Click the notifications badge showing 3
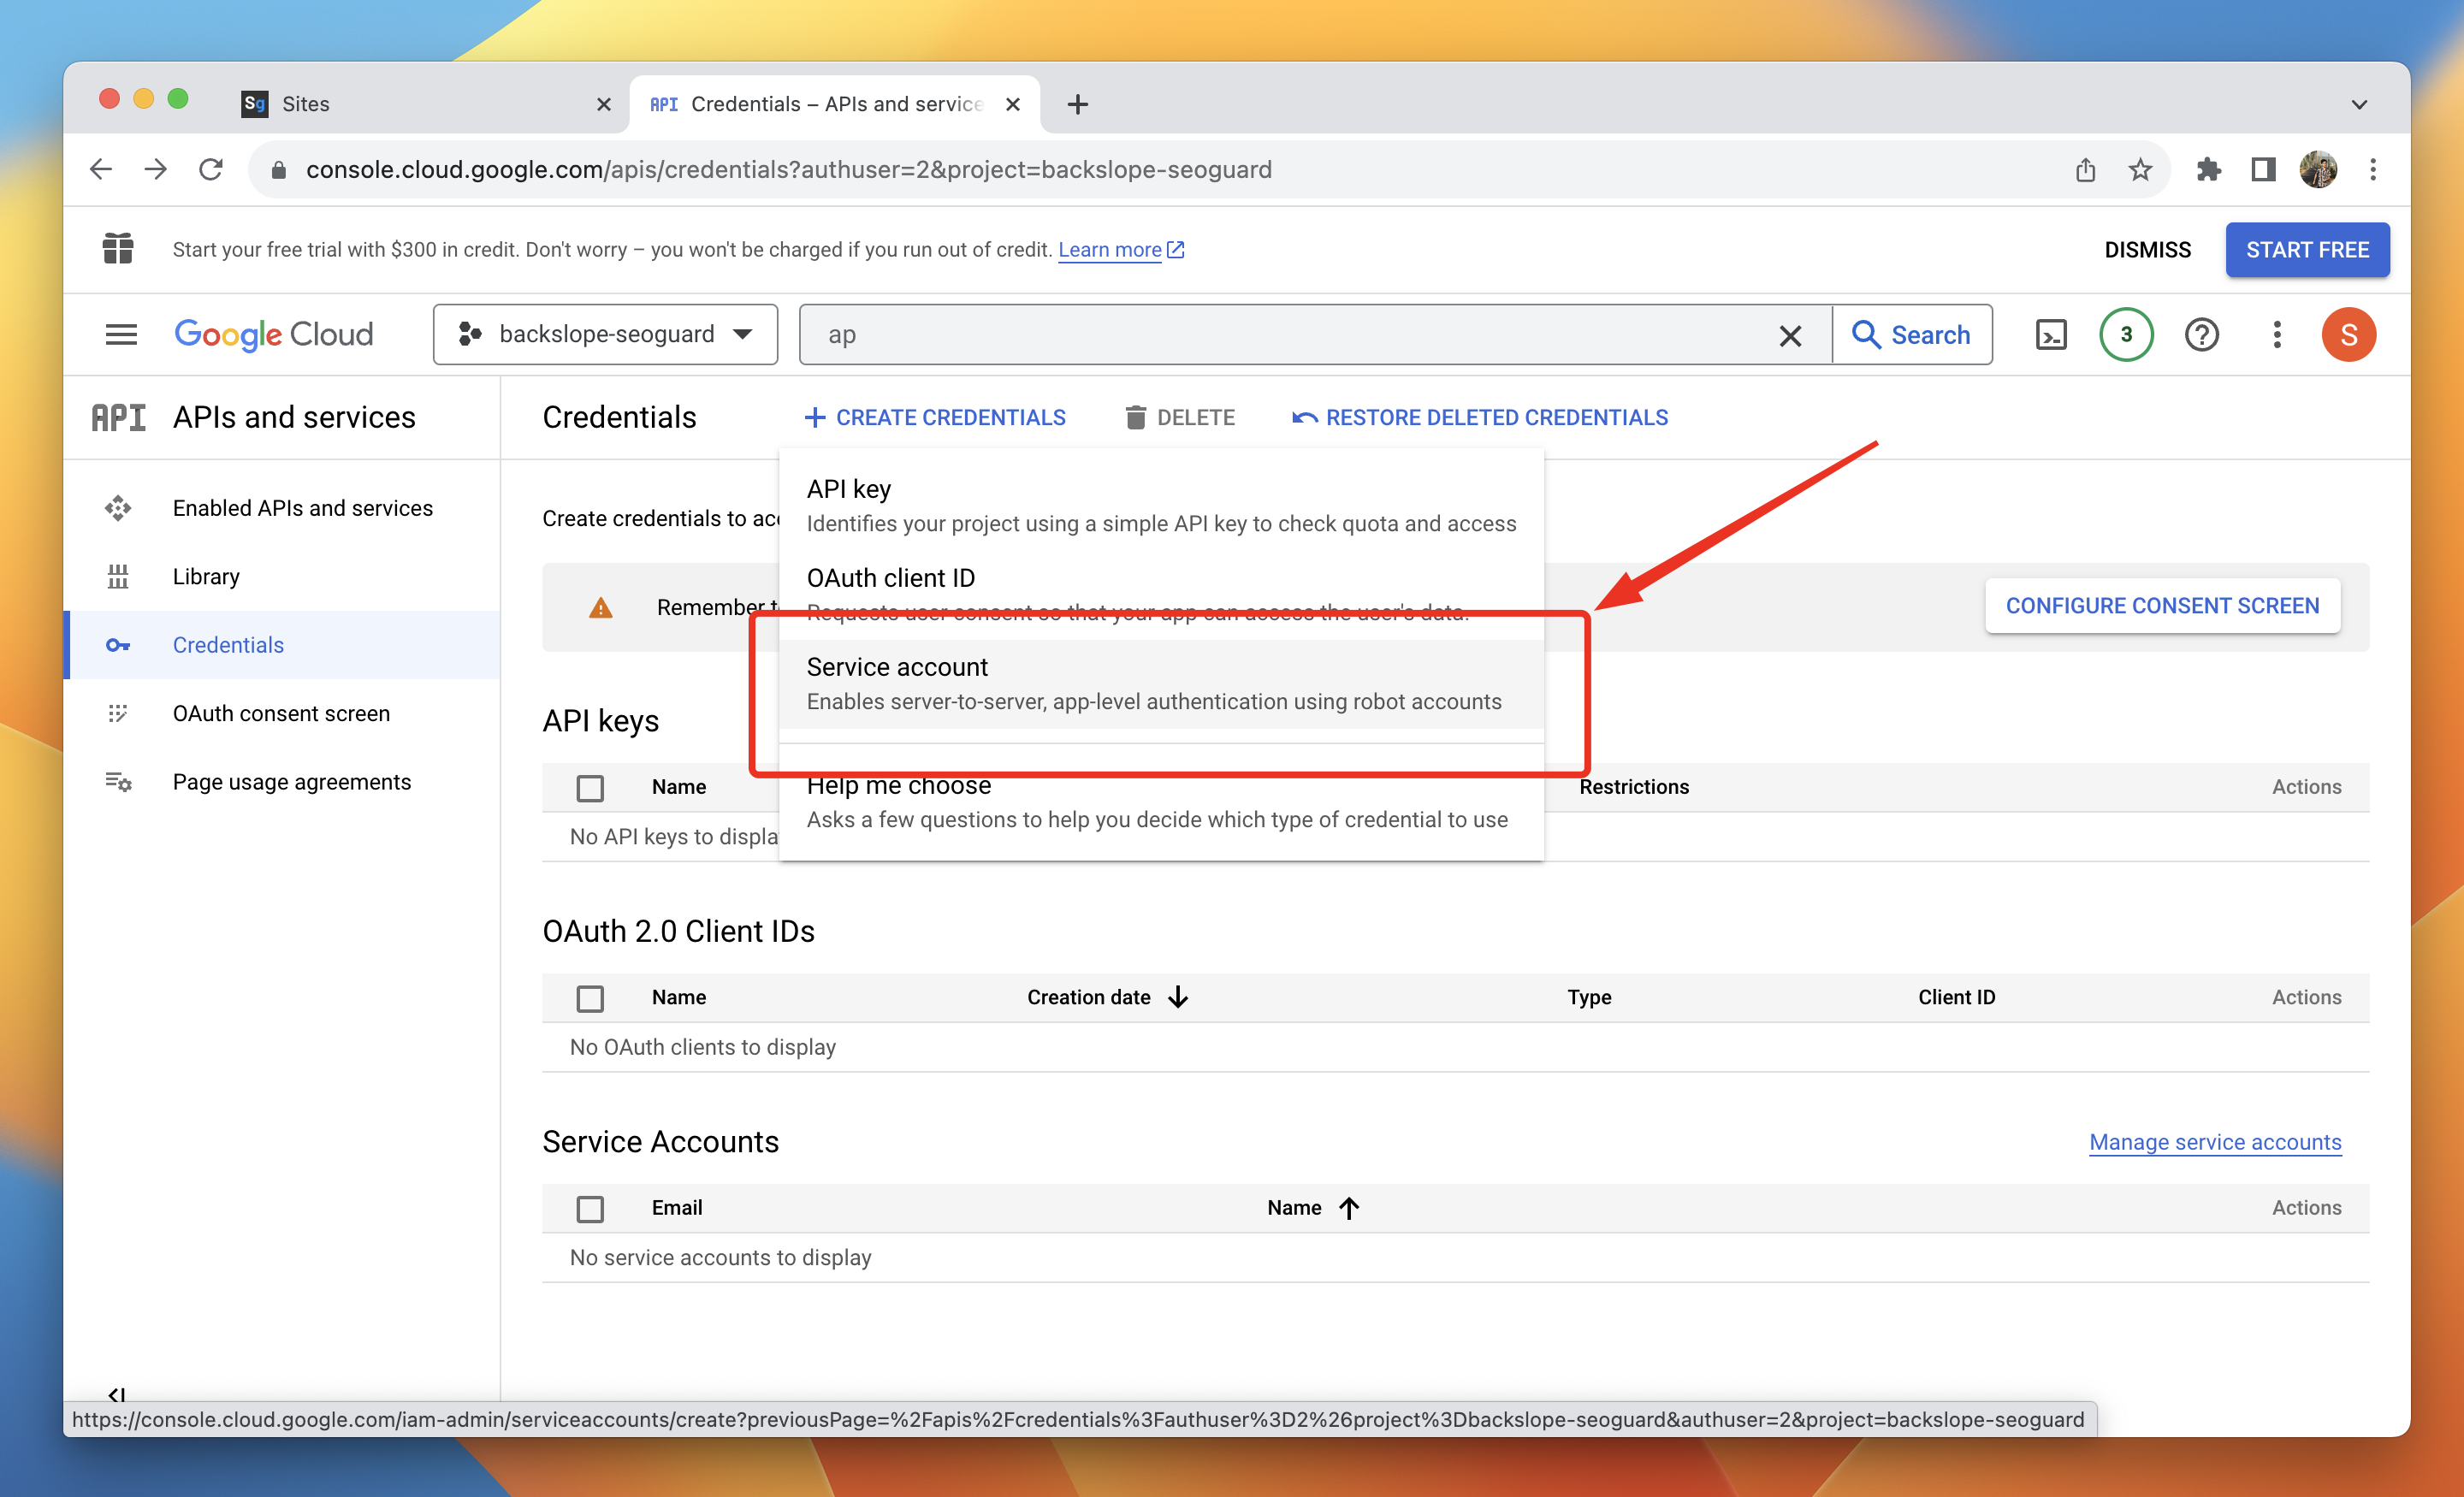Viewport: 2464px width, 1497px height. [x=2125, y=335]
